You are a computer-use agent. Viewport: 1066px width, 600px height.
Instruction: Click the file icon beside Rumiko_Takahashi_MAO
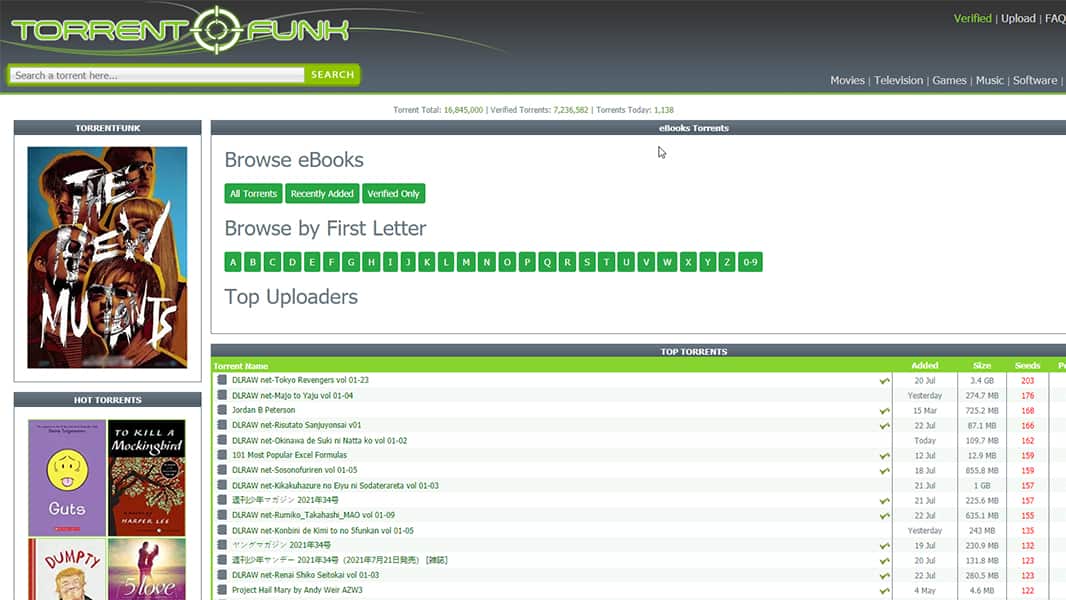(x=222, y=514)
